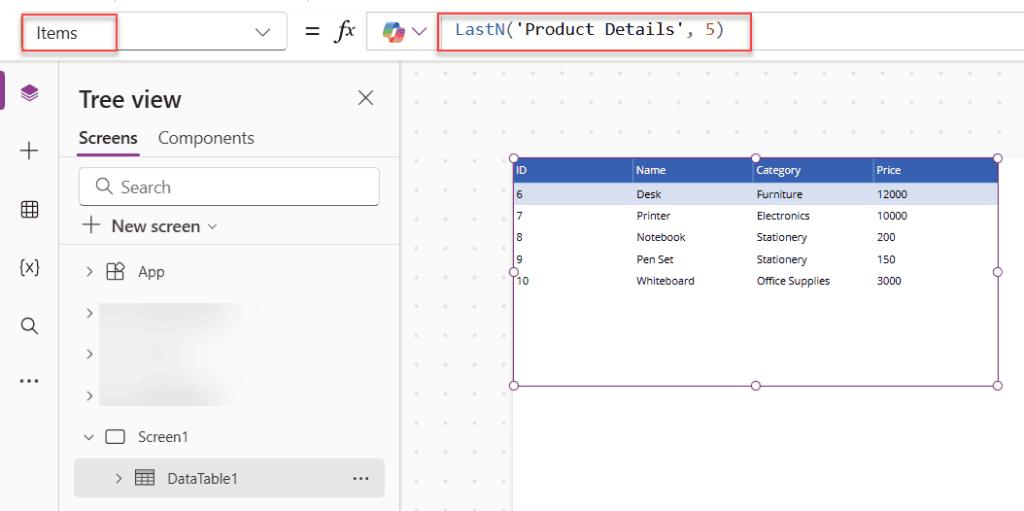Open the Insert plus icon in sidebar

click(29, 152)
